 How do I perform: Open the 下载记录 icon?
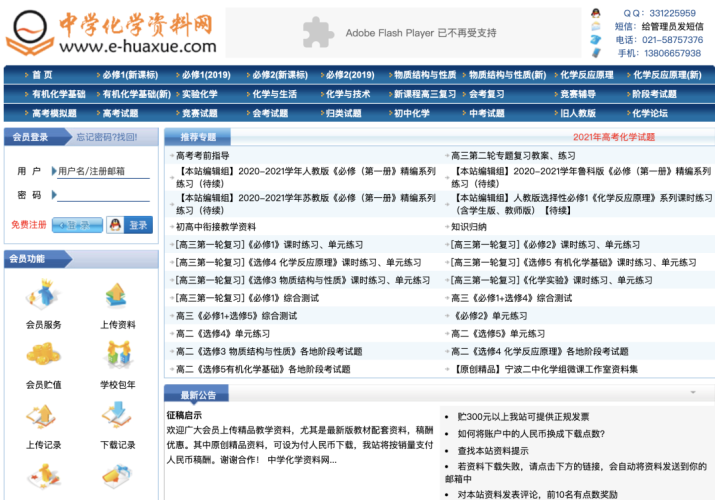pyautogui.click(x=117, y=417)
